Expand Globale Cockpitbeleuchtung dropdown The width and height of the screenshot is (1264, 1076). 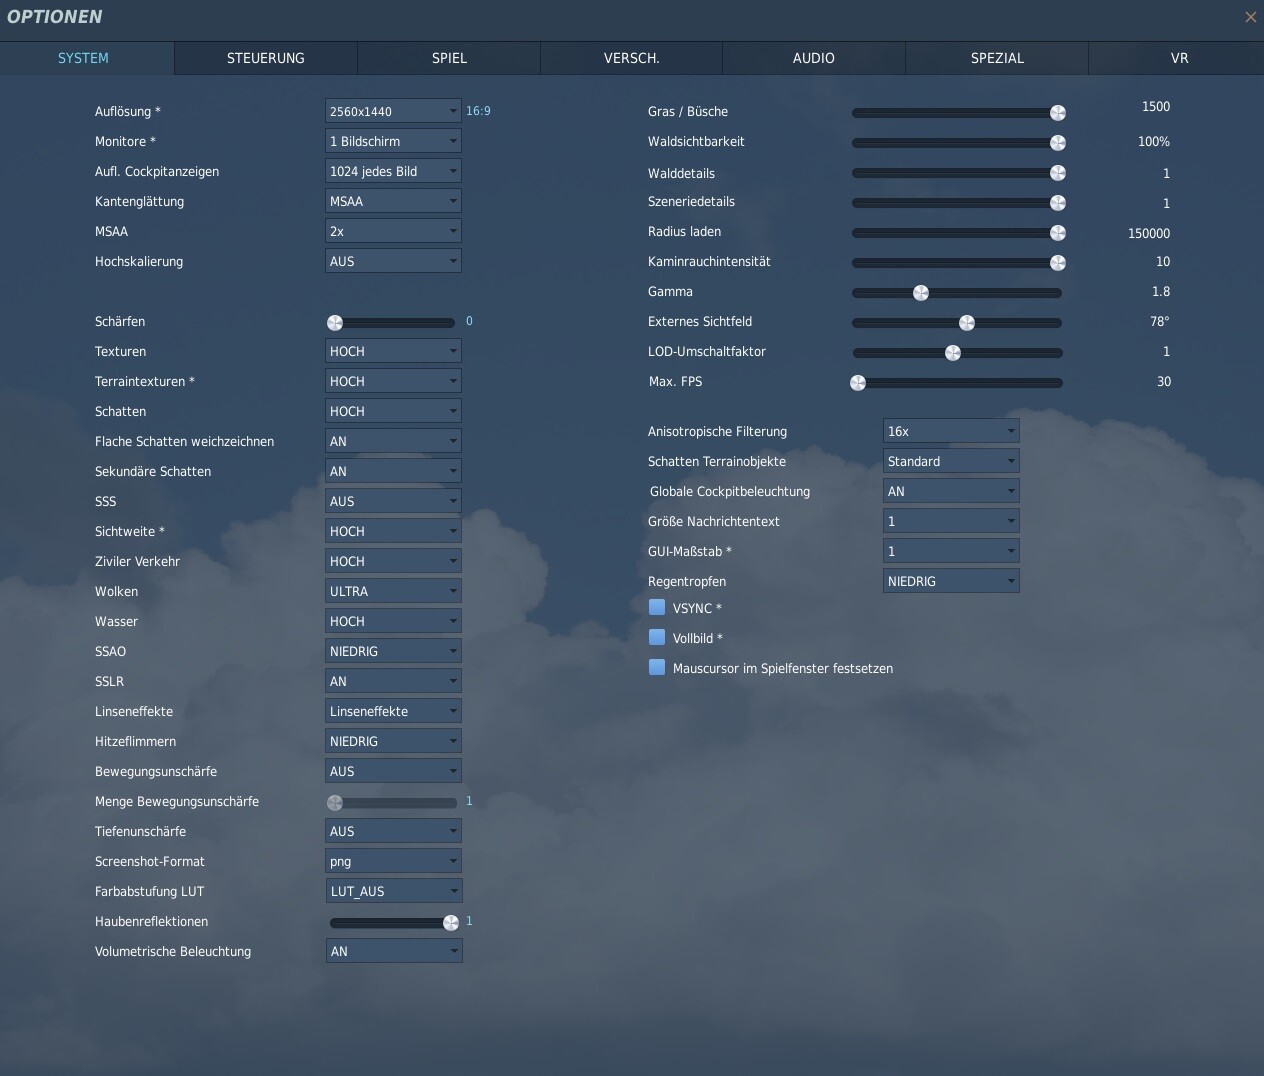point(951,491)
